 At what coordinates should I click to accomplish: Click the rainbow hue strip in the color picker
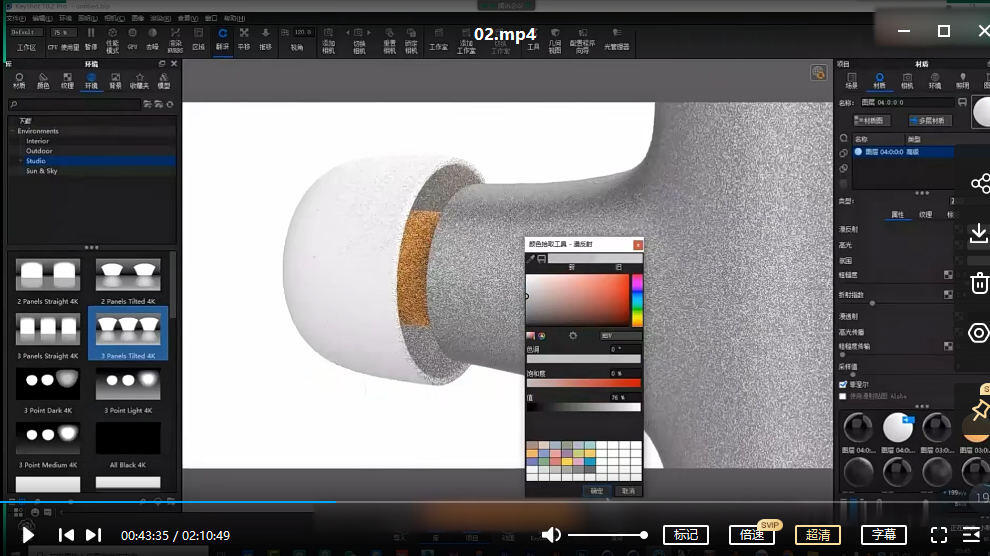(637, 300)
